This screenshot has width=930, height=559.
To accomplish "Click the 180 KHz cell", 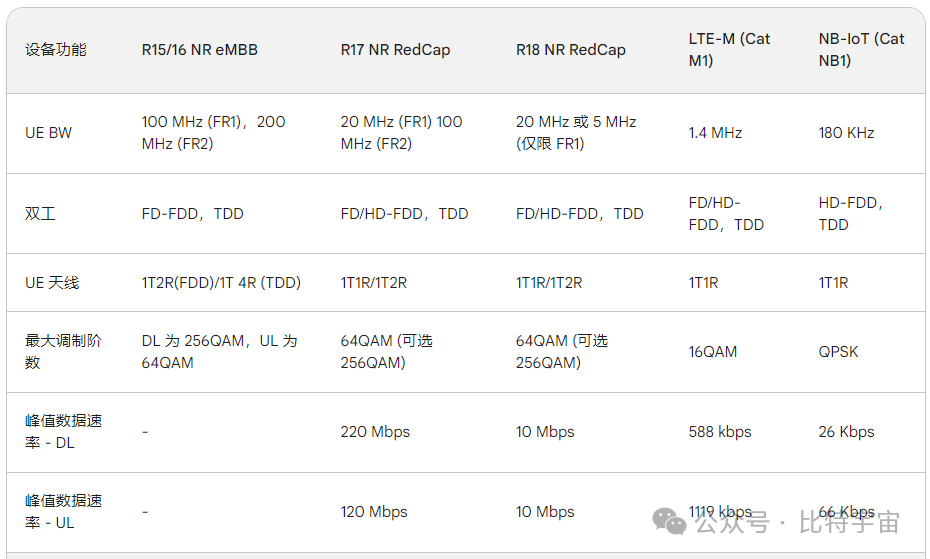I will click(x=846, y=133).
